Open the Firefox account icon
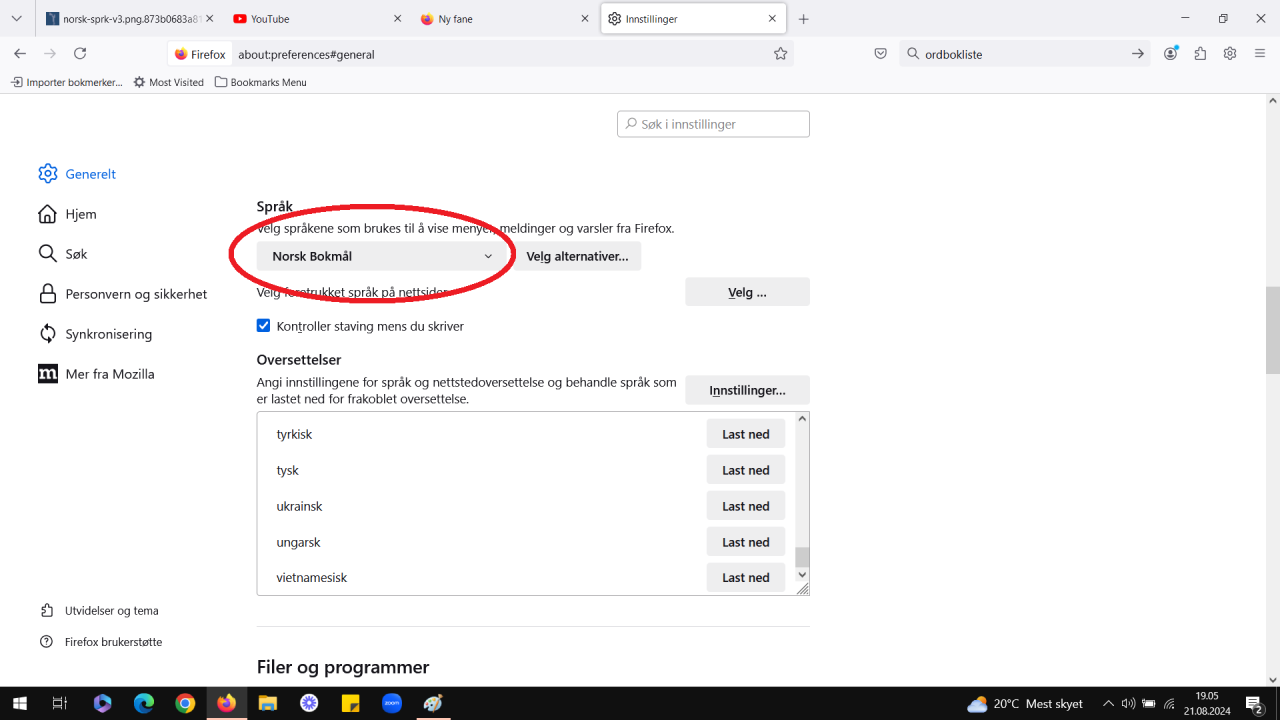 click(1170, 53)
